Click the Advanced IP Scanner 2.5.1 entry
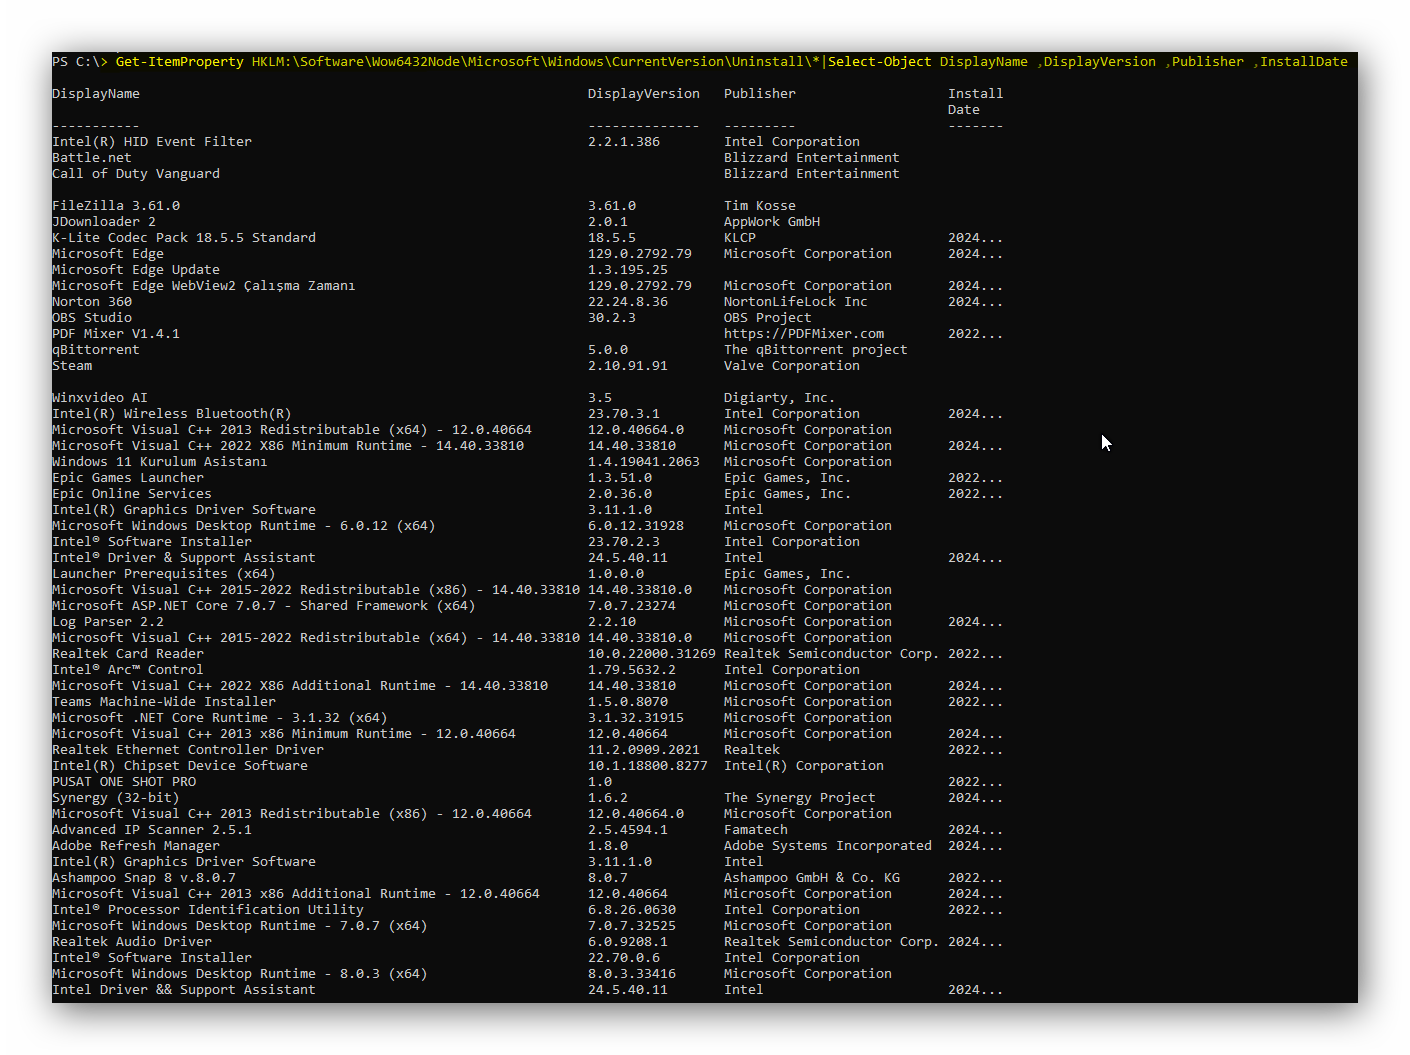Image resolution: width=1410 pixels, height=1055 pixels. (x=151, y=830)
